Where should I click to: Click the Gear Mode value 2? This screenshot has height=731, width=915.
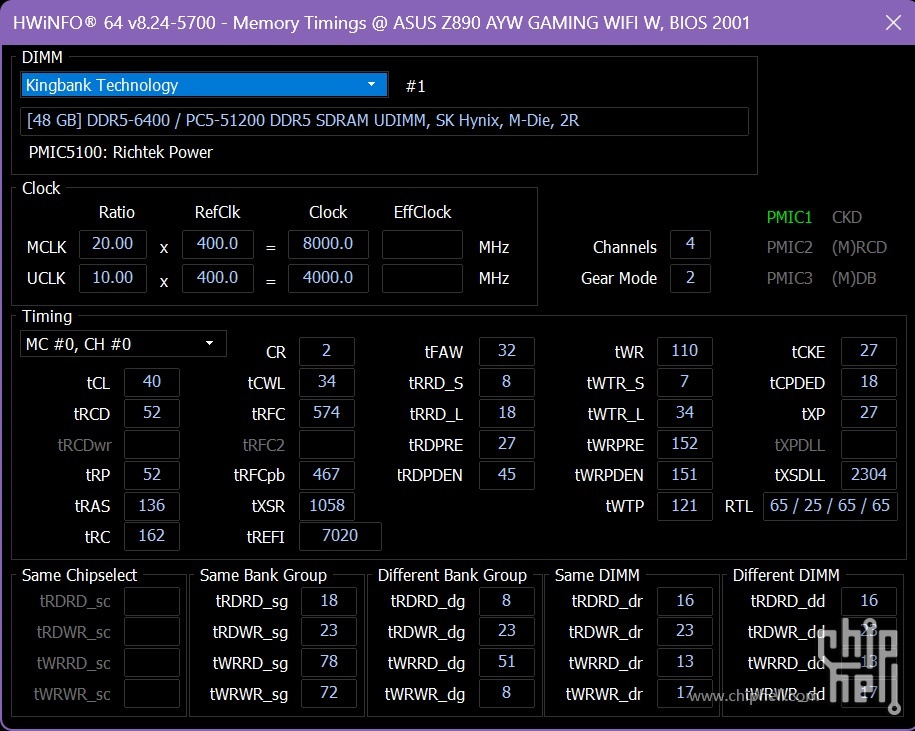point(690,278)
